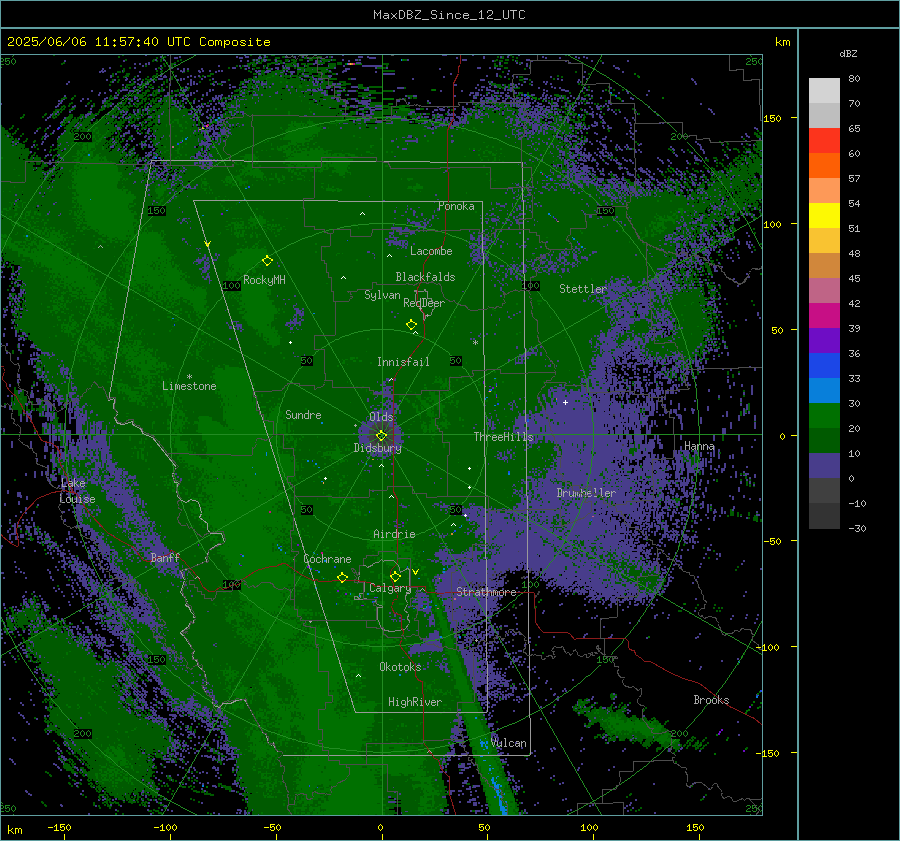Click the Sylvan label
The height and width of the screenshot is (841, 900).
(x=382, y=295)
